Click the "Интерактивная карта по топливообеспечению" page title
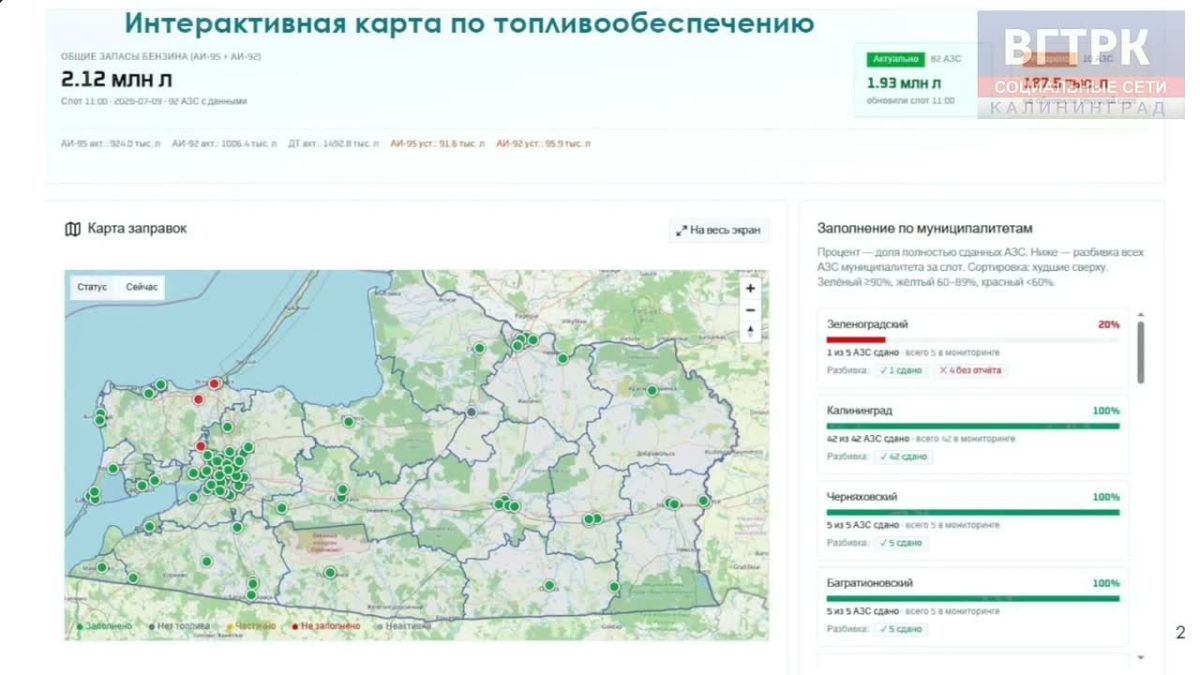This screenshot has width=1200, height=675. pyautogui.click(x=469, y=23)
